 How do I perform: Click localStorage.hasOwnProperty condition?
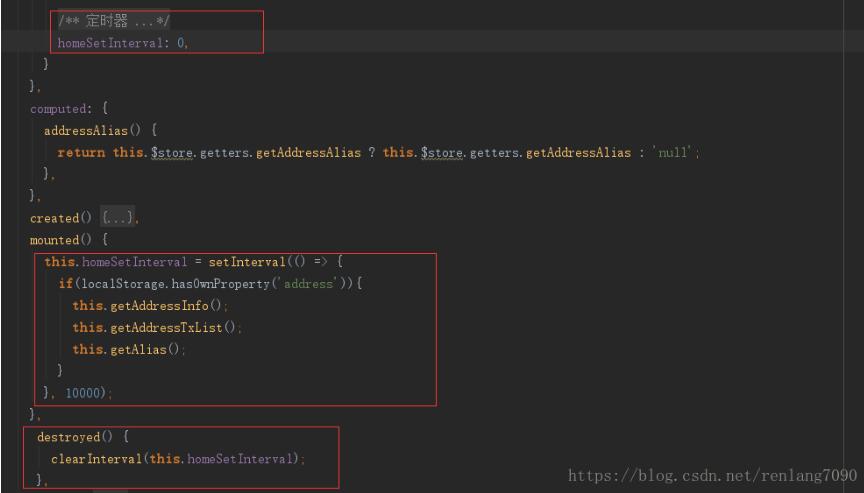click(176, 284)
